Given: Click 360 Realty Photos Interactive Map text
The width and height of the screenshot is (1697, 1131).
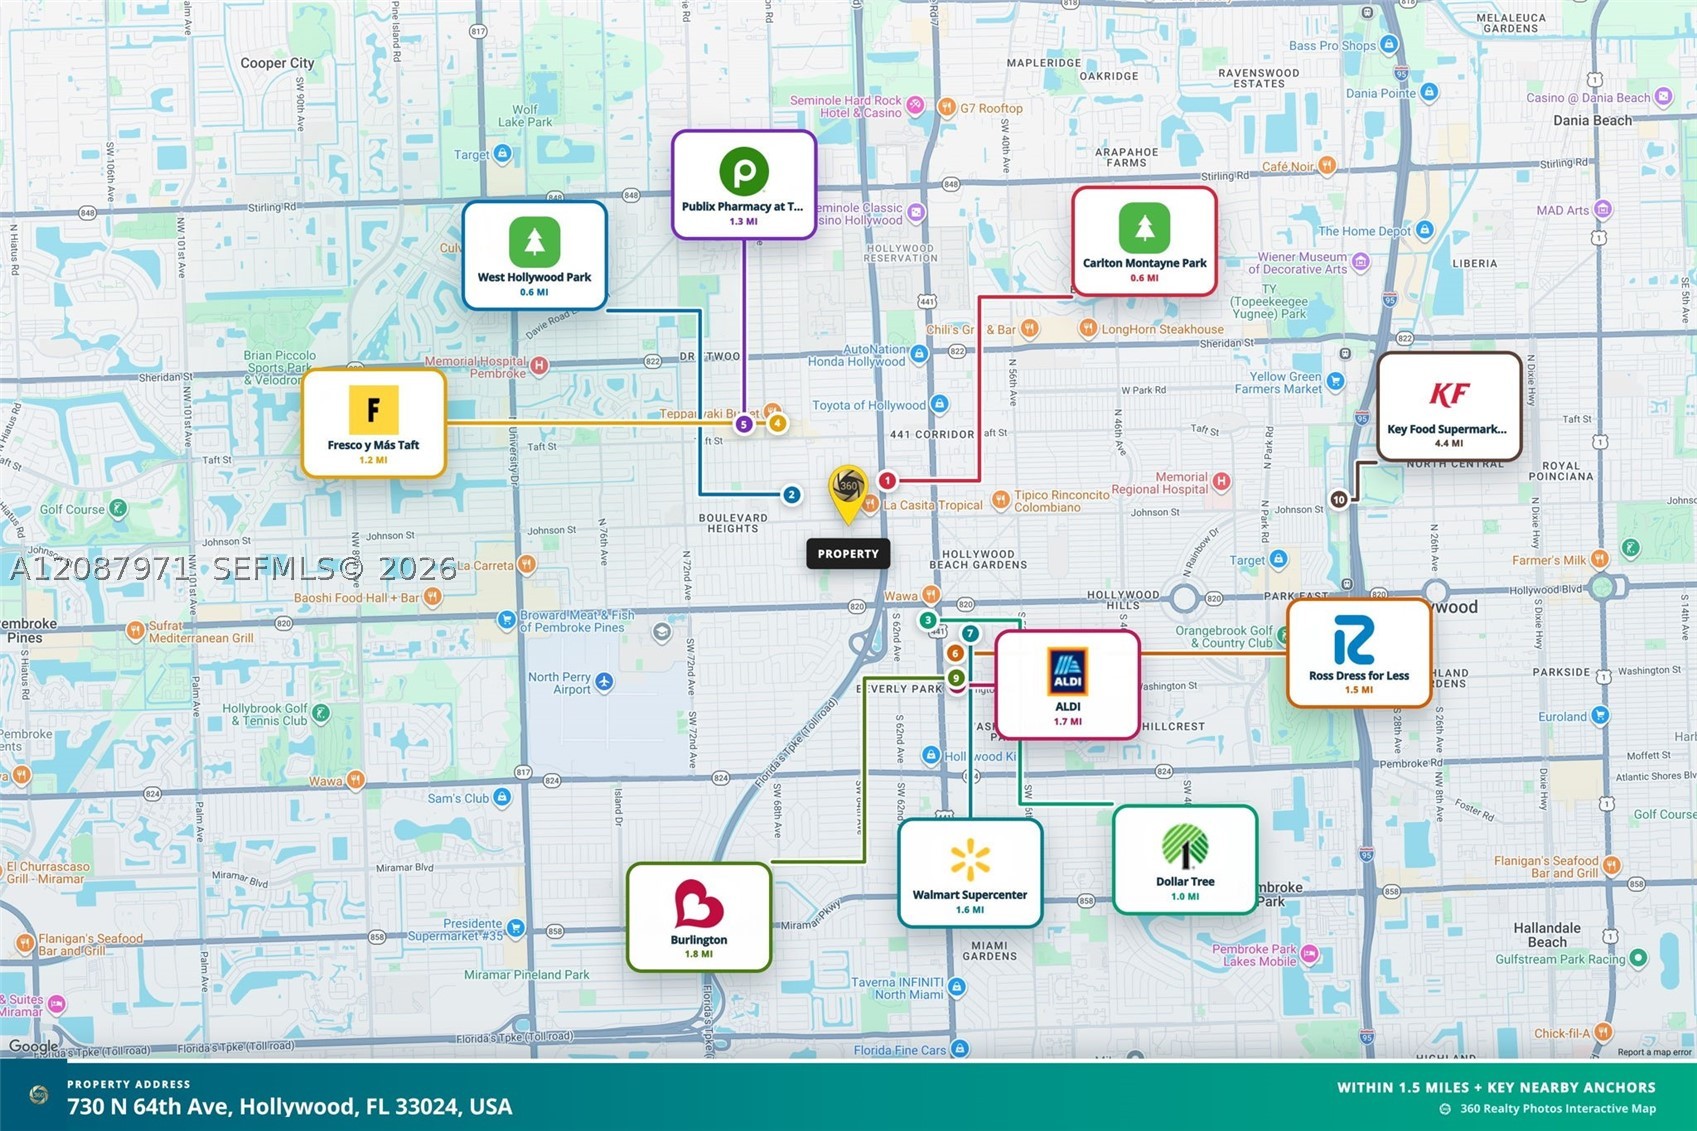Looking at the screenshot, I should click(x=1558, y=1108).
